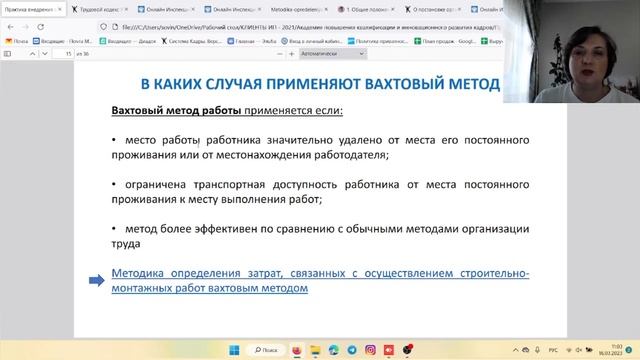Open the Вход в личный кабинет bookmark

312,41
